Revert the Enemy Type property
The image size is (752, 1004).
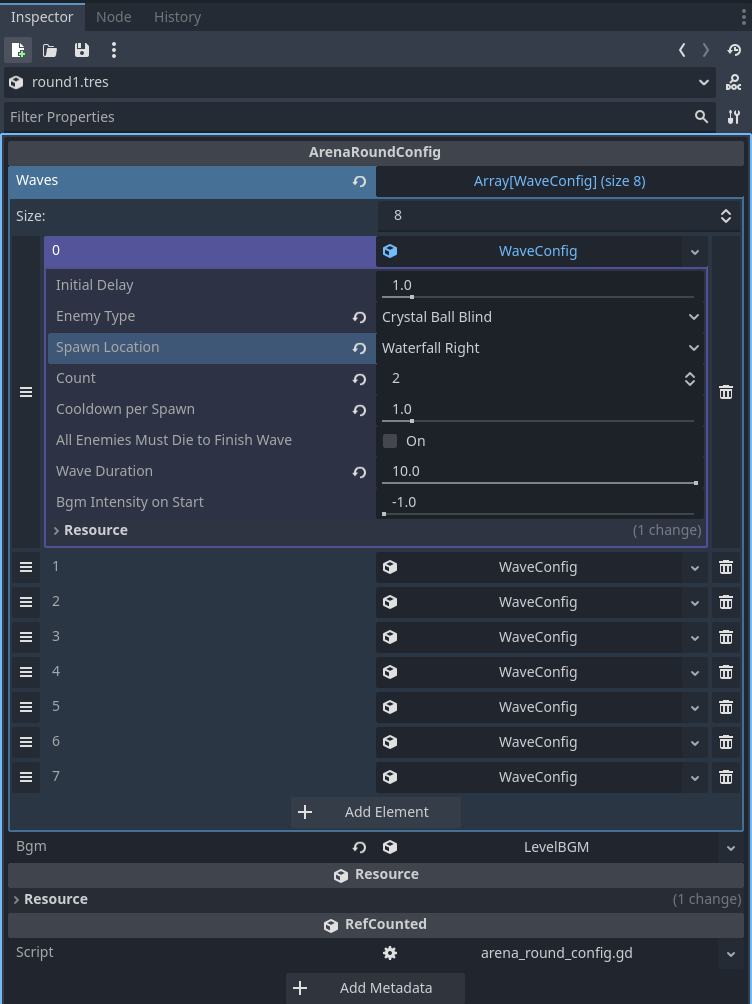pyautogui.click(x=359, y=317)
